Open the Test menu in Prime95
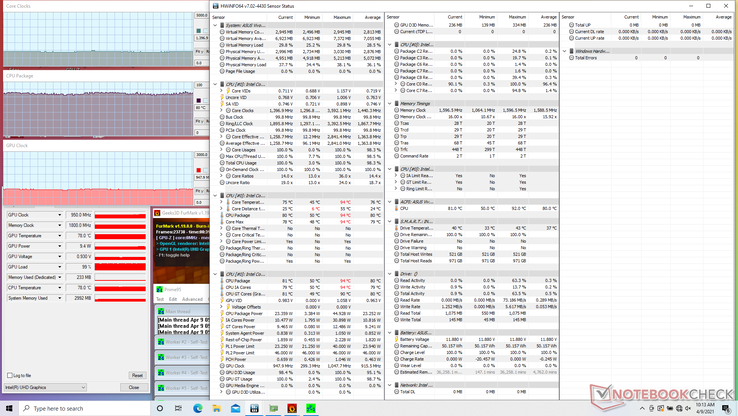This screenshot has width=738, height=416. point(159,298)
